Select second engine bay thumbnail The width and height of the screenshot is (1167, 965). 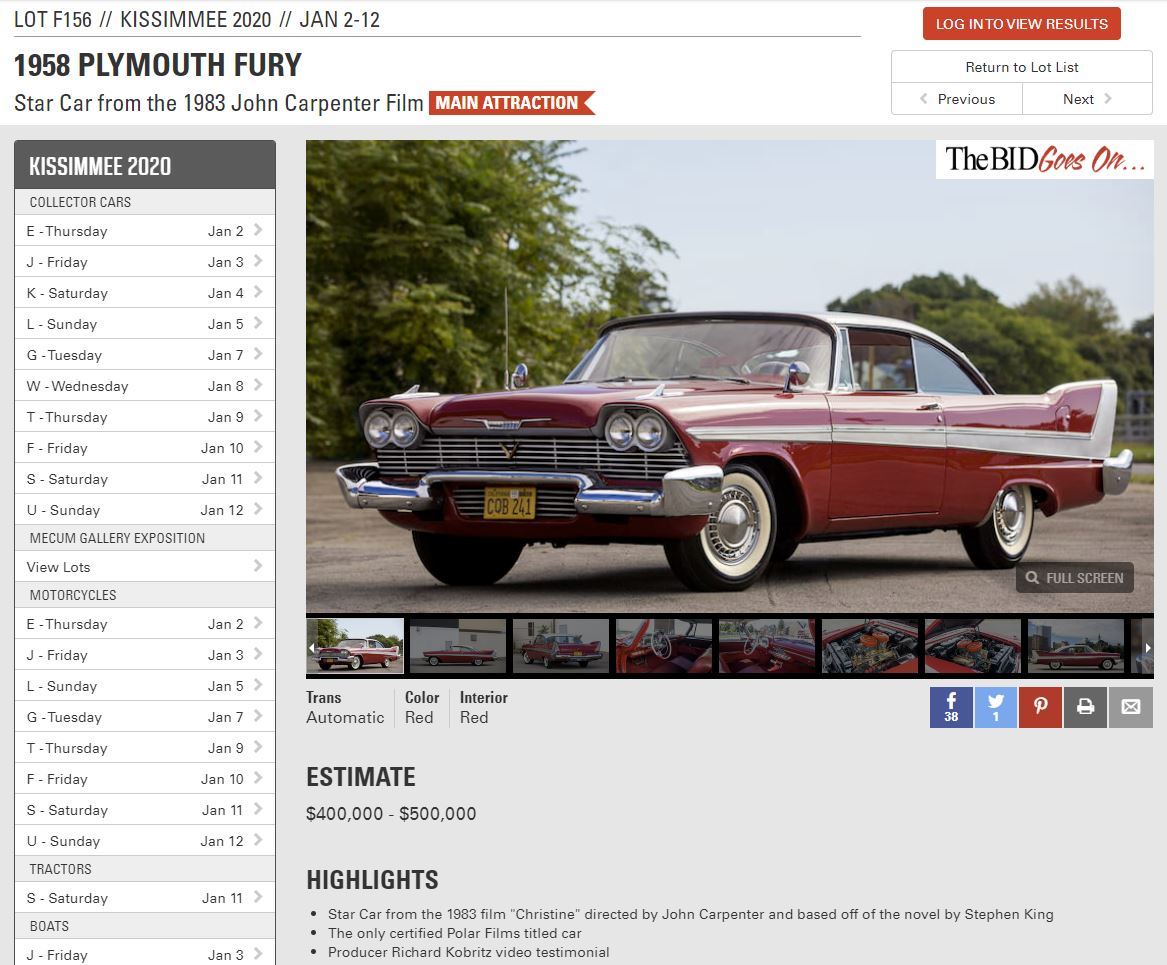(x=973, y=646)
